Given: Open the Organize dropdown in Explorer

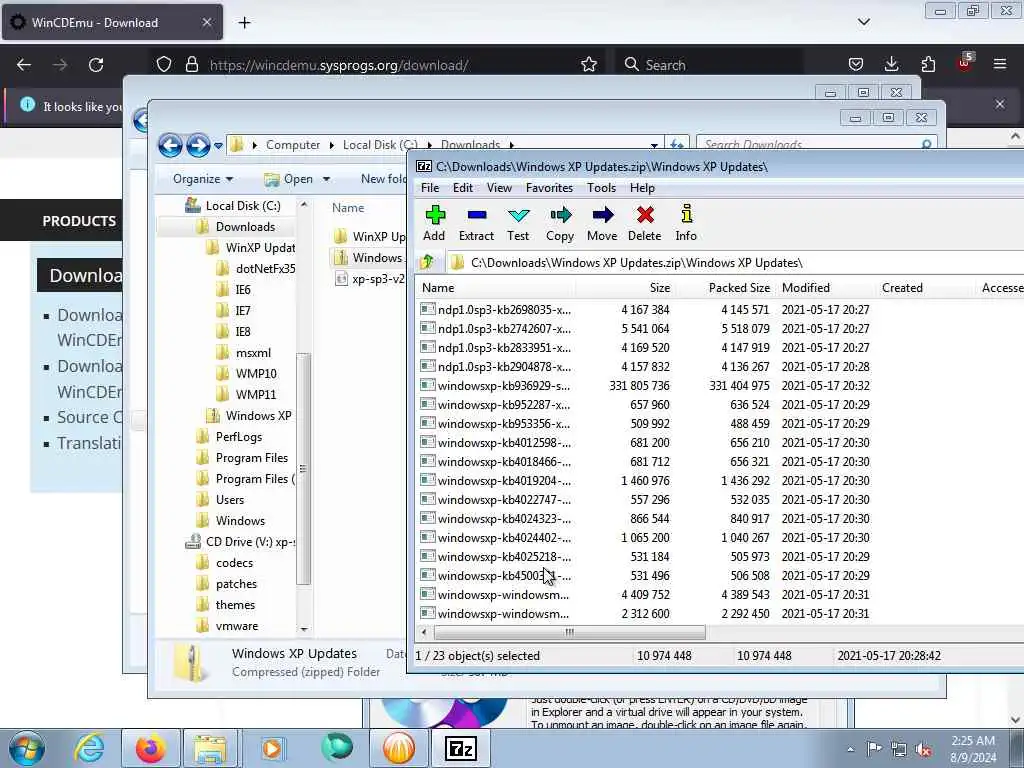Looking at the screenshot, I should 202,179.
